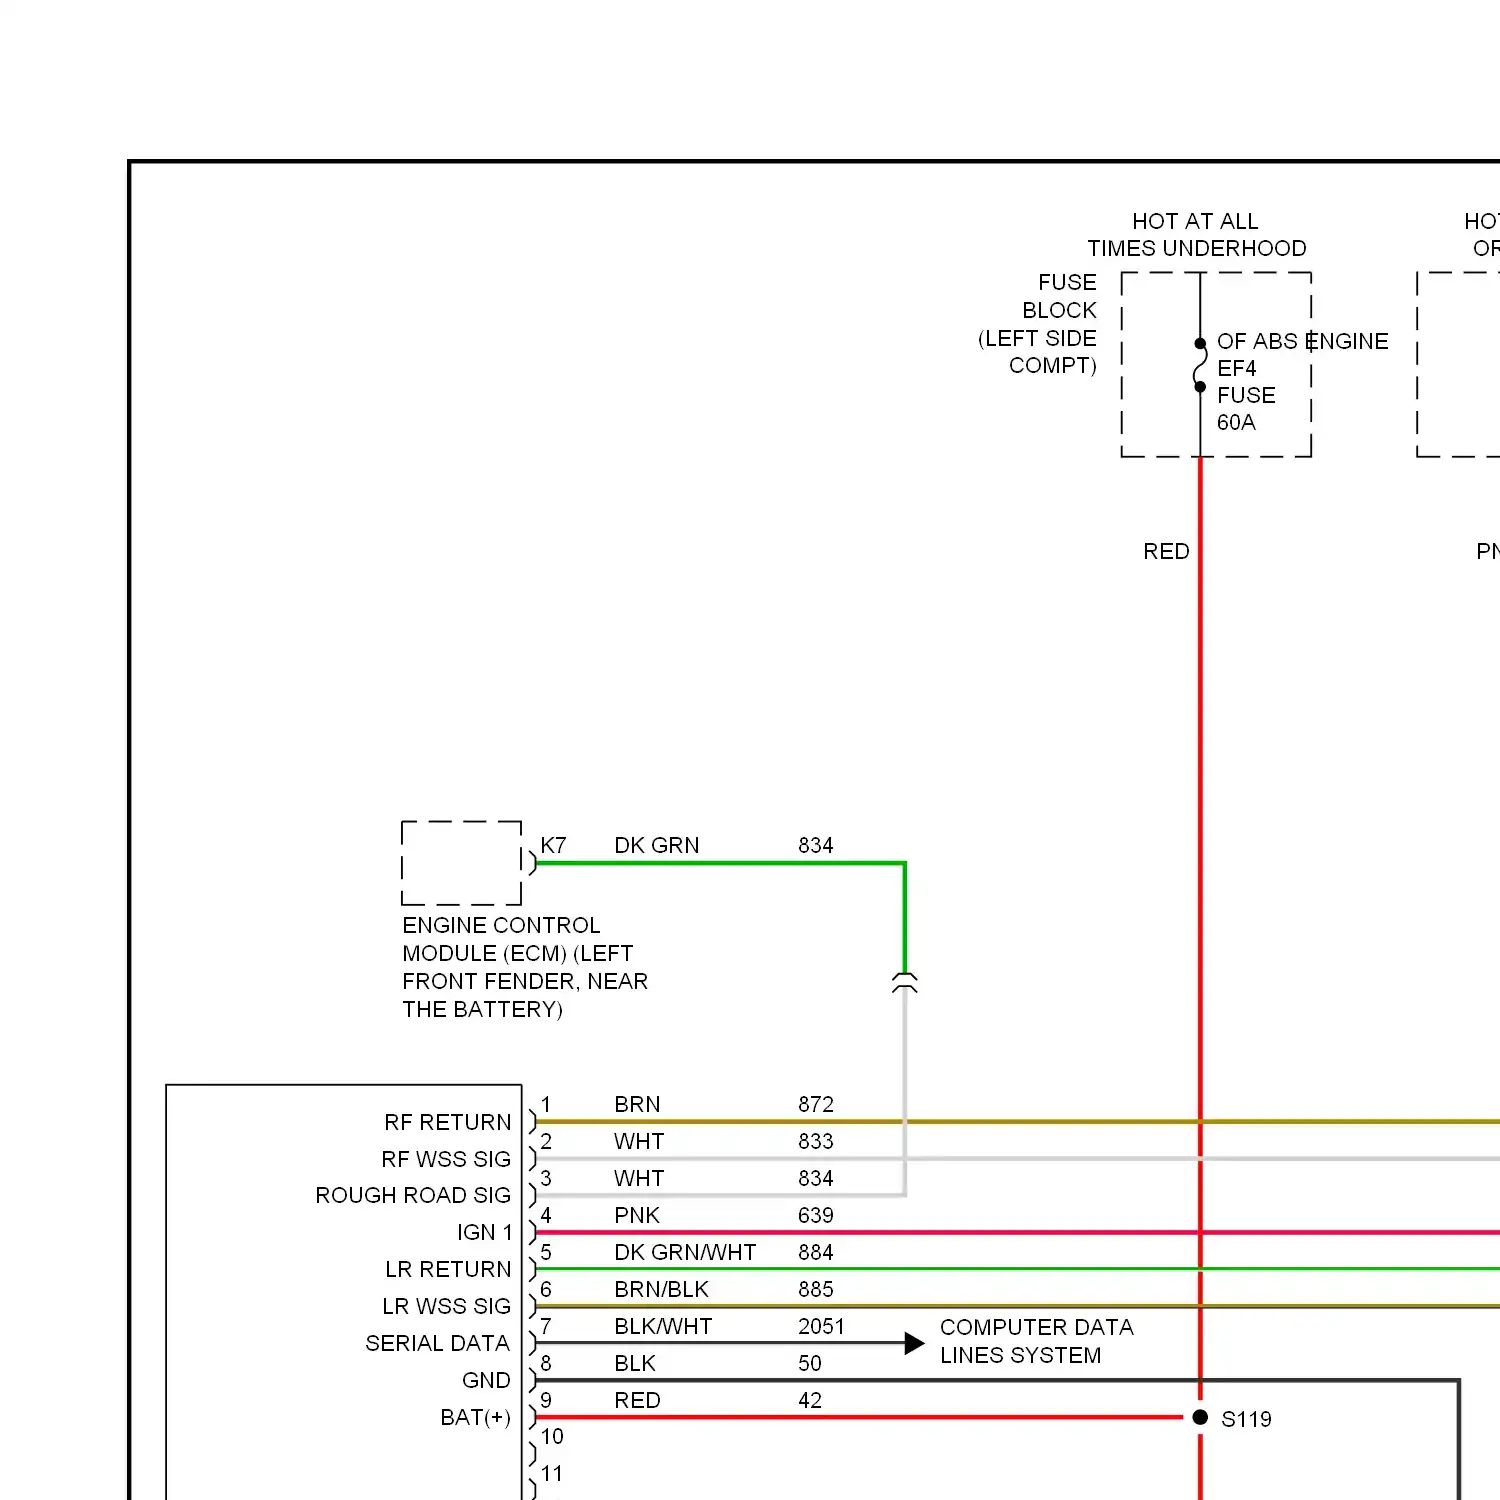Click pin number 10
This screenshot has height=1500, width=1500.
pyautogui.click(x=552, y=1437)
